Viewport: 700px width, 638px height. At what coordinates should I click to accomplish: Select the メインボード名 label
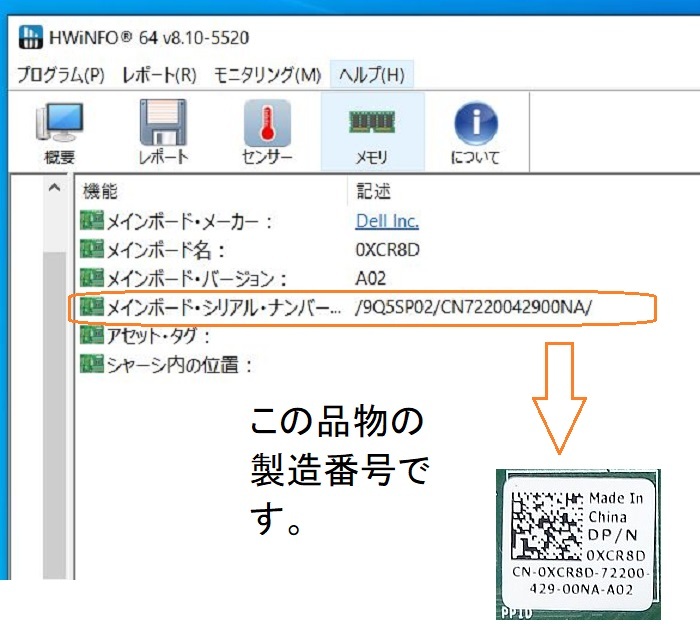click(165, 250)
